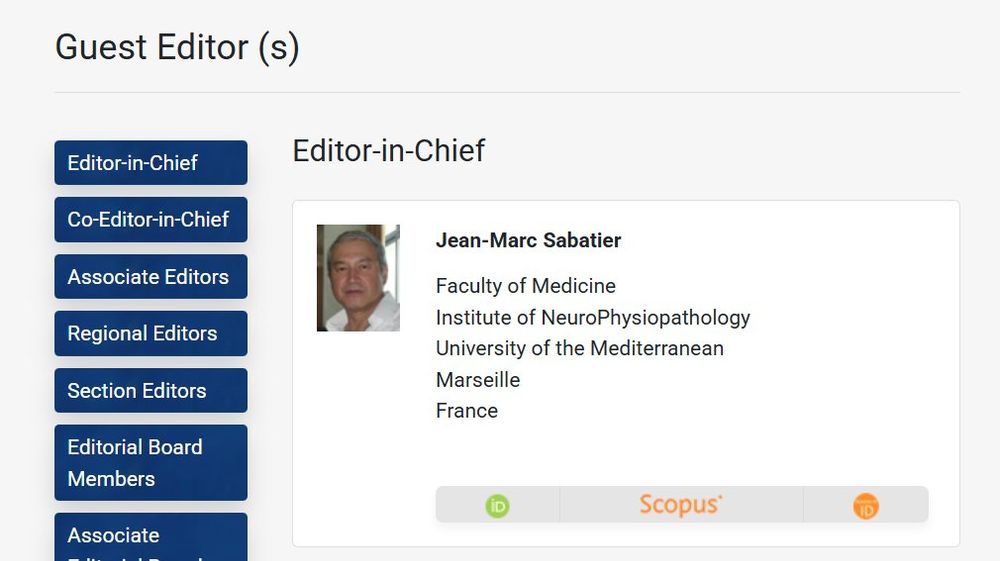Viewport: 1000px width, 561px height.
Task: Select the Editor-in-Chief sidebar tab
Action: tap(150, 163)
